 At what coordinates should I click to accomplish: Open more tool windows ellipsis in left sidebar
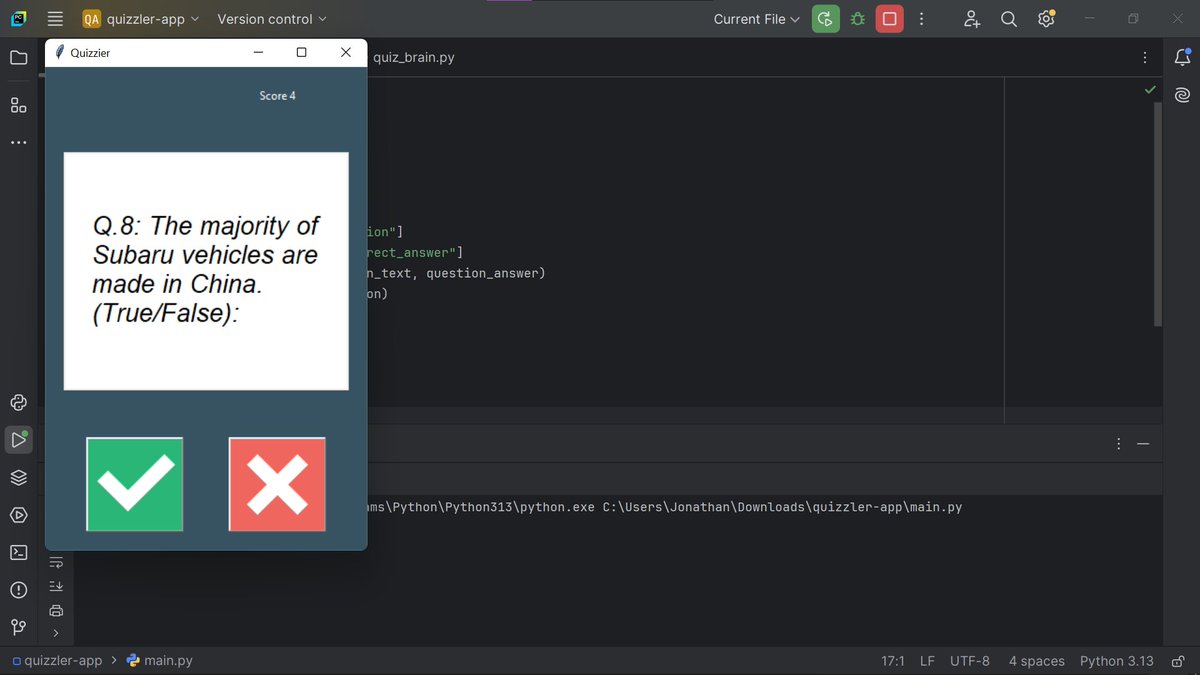[18, 143]
